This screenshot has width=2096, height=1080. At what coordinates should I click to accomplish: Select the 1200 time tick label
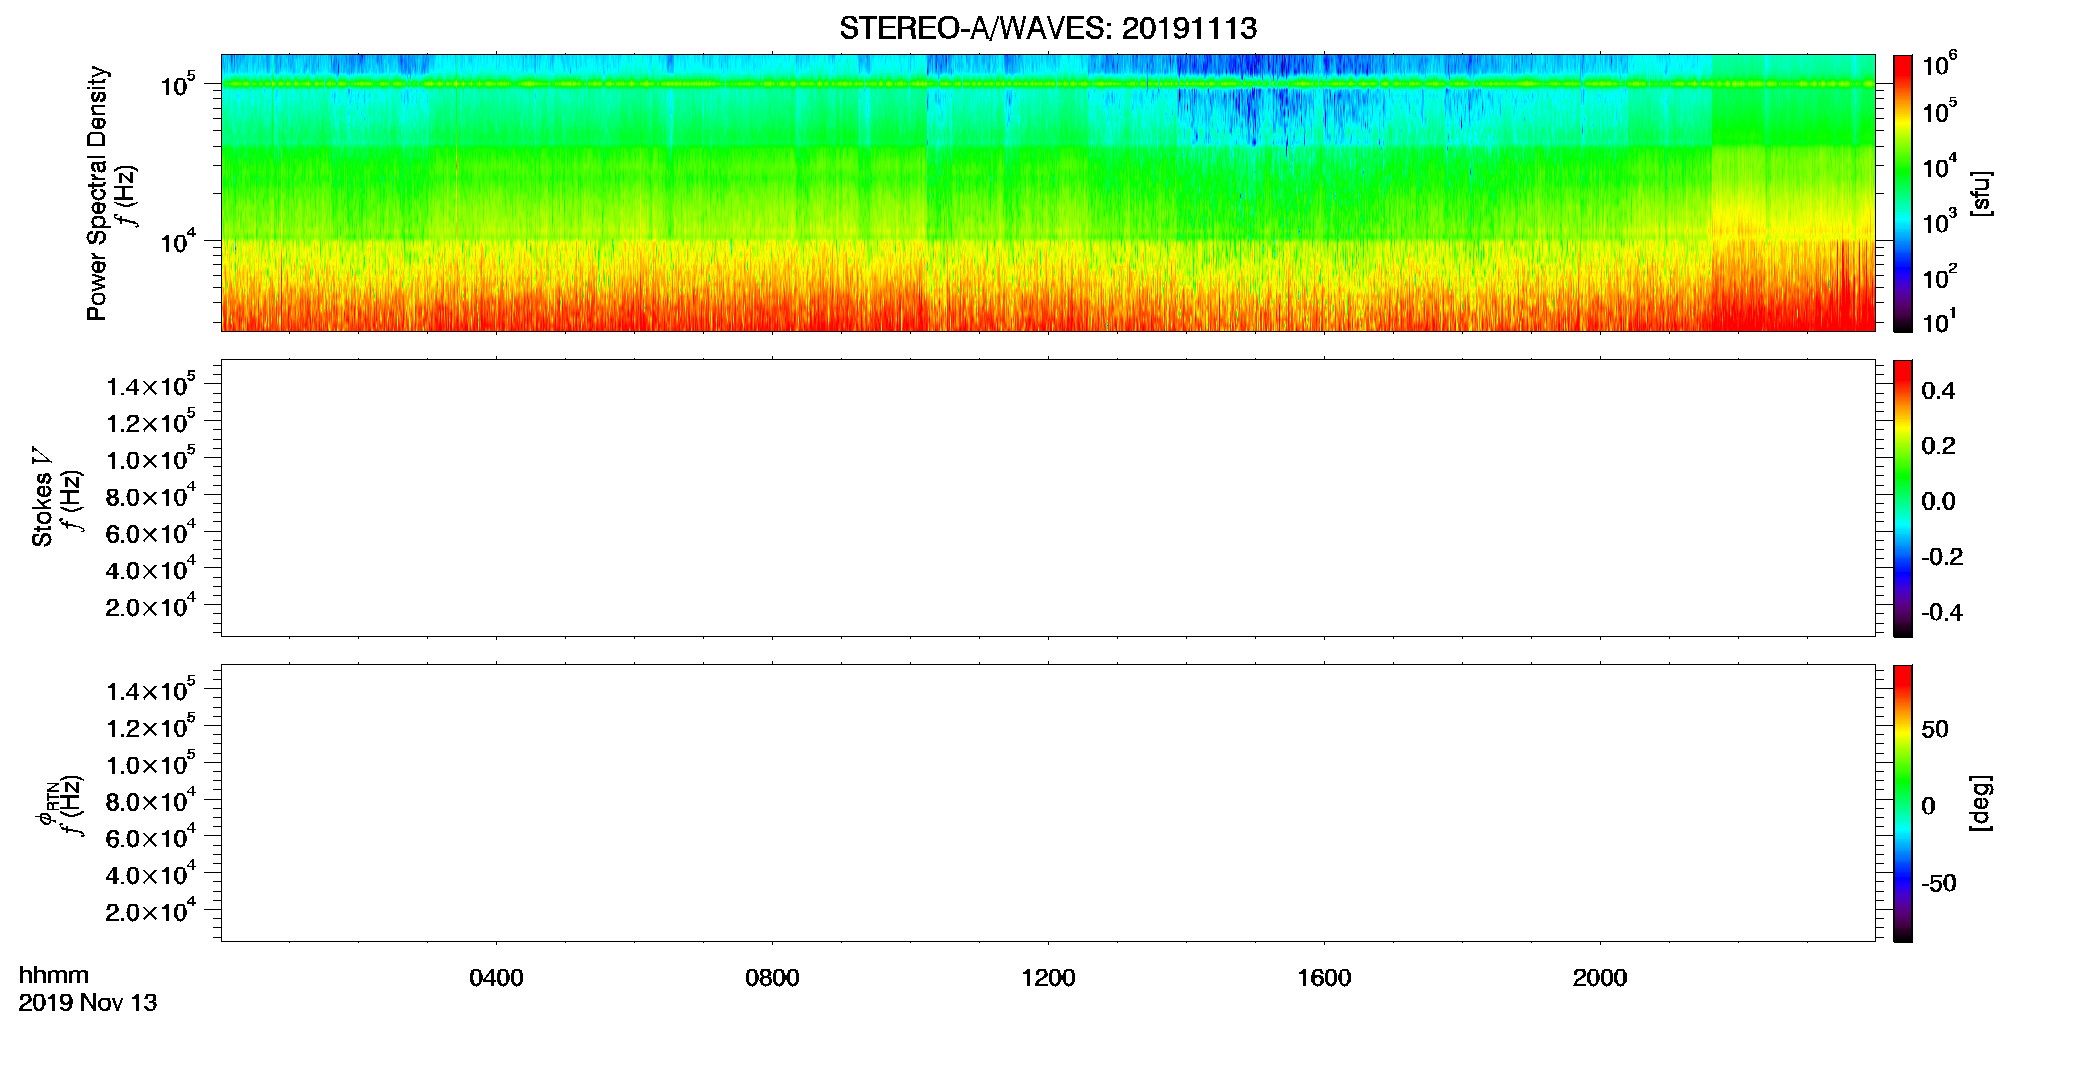point(1048,978)
